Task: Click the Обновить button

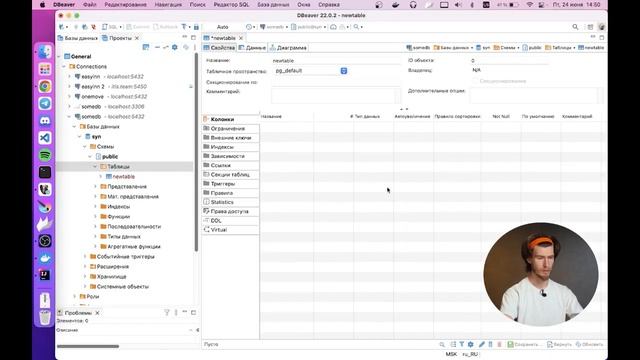Action: point(589,344)
